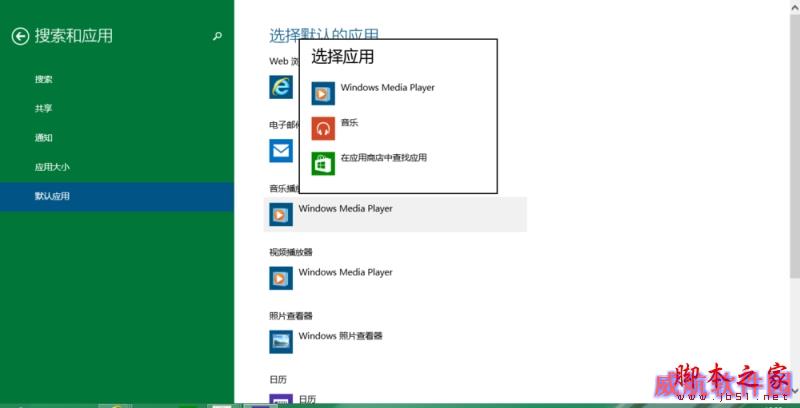Click the 选择默认的应用 heading

pyautogui.click(x=324, y=35)
